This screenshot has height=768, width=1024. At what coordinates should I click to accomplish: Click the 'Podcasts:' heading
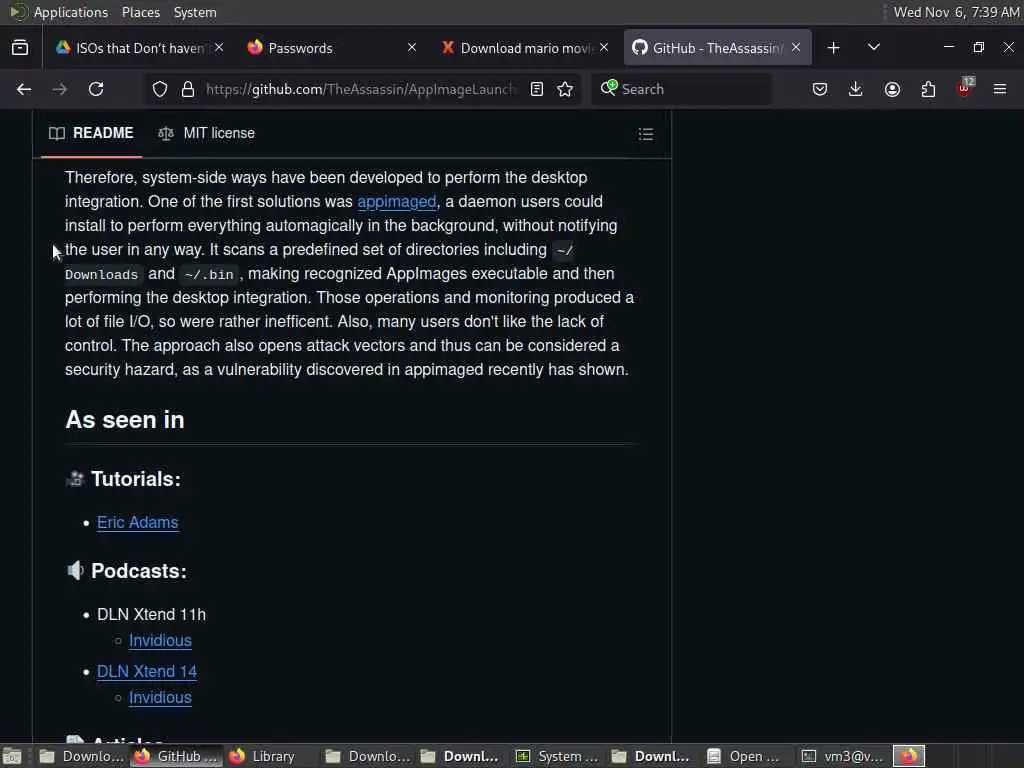[139, 571]
